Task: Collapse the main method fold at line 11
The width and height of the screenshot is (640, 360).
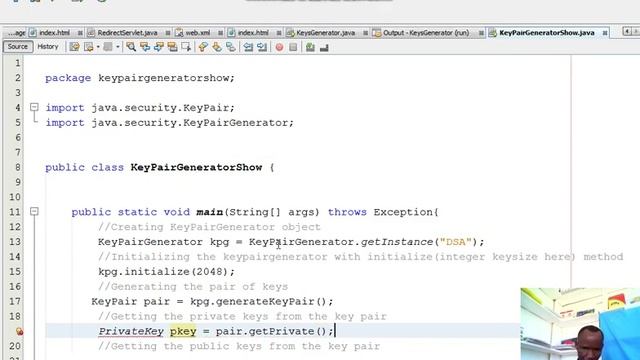Action: [x=34, y=211]
